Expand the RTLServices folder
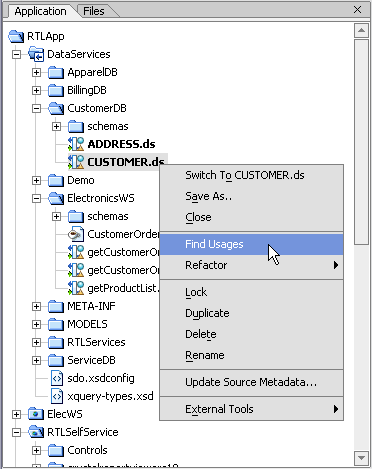This screenshot has width=372, height=469. coord(36,342)
